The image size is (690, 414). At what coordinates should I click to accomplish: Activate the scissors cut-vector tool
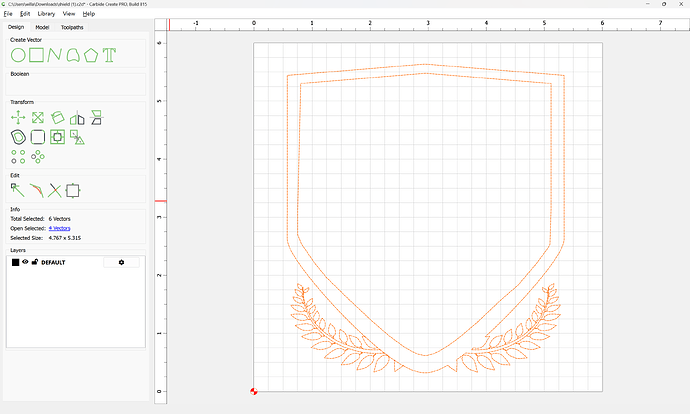click(x=55, y=191)
